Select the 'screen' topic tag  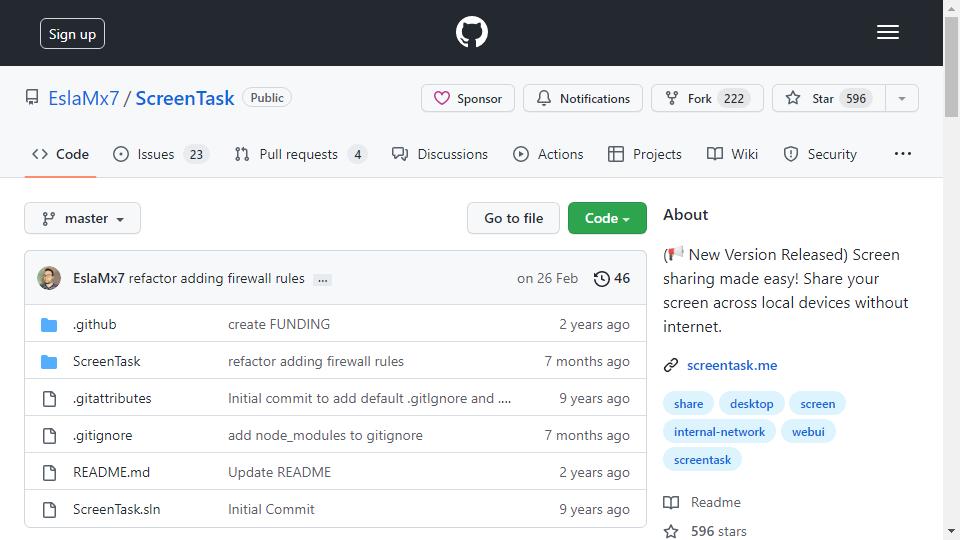click(817, 403)
